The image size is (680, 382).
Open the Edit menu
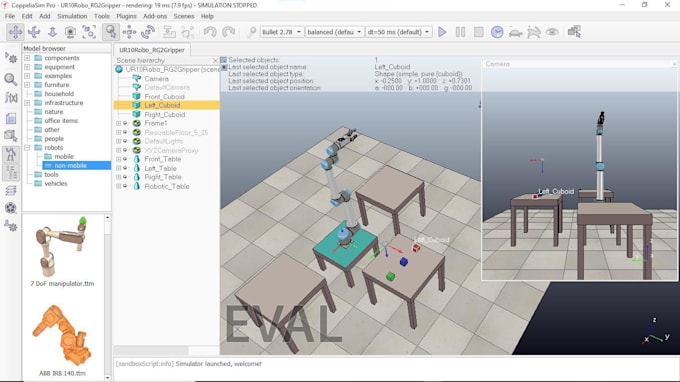point(27,16)
